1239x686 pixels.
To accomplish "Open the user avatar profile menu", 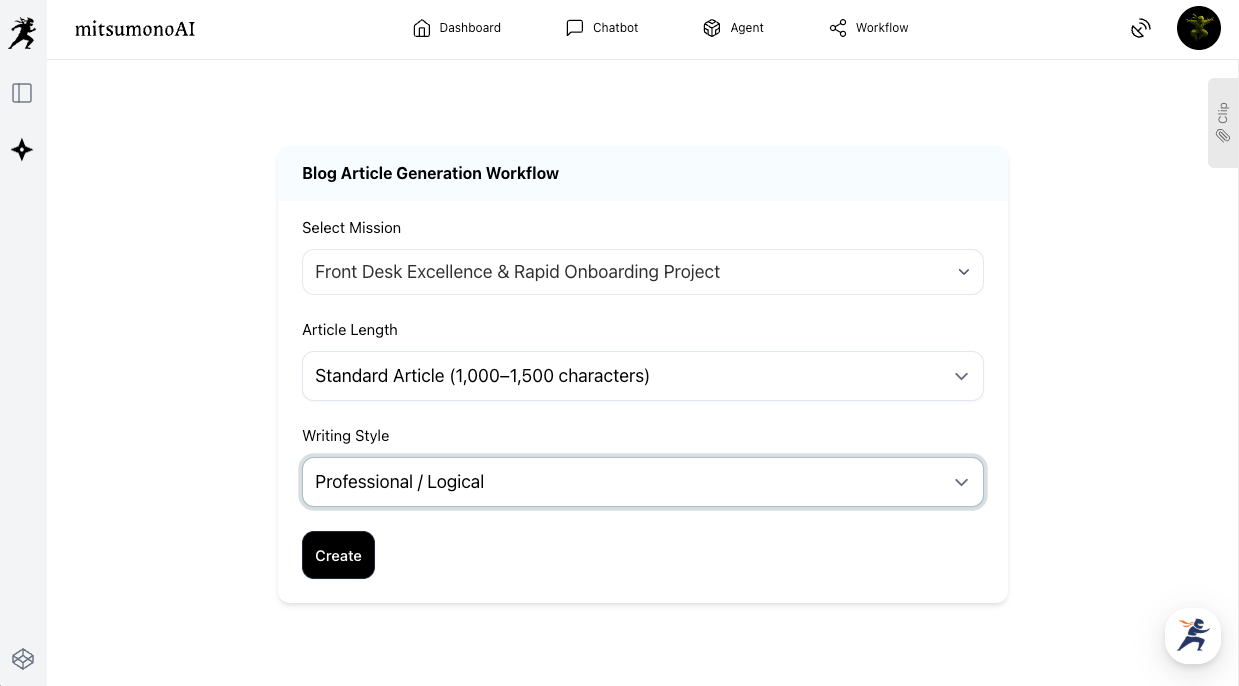I will coord(1198,28).
